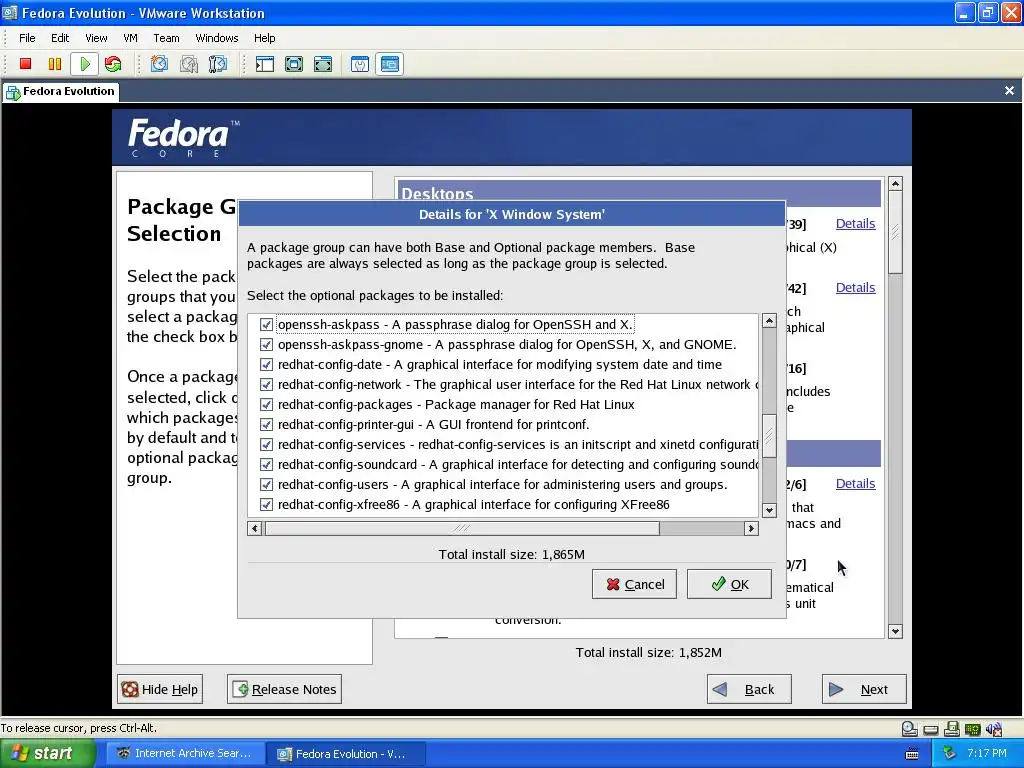
Task: Open the Edit menu
Action: pyautogui.click(x=60, y=38)
